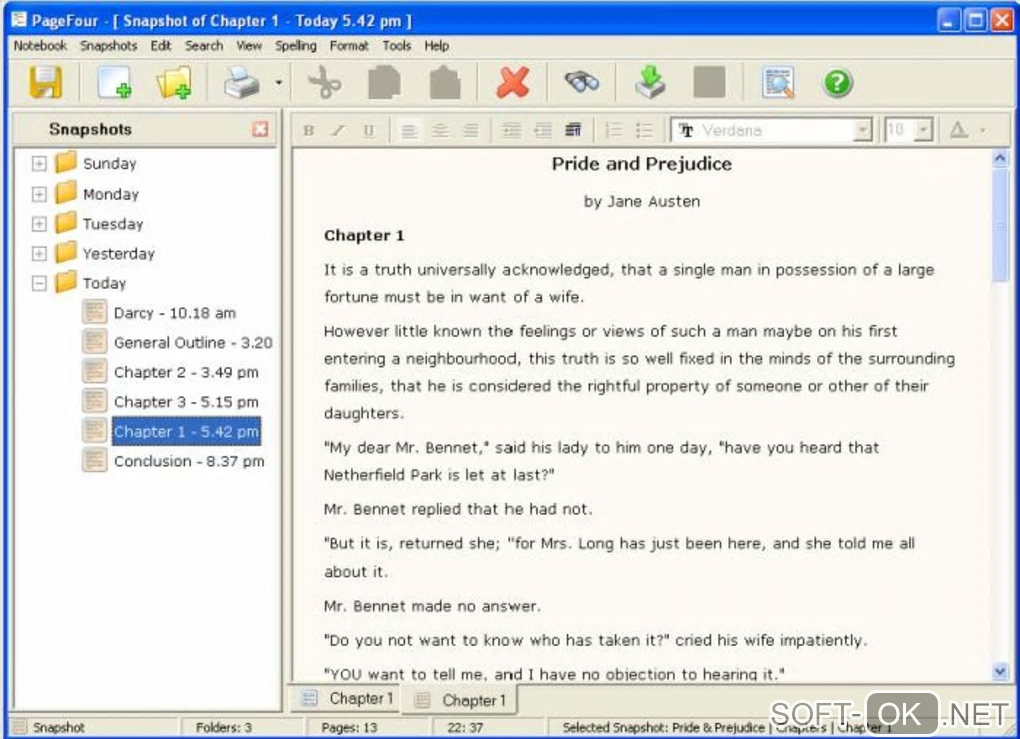This screenshot has height=739, width=1020.
Task: Click the red X Delete icon
Action: tap(513, 83)
